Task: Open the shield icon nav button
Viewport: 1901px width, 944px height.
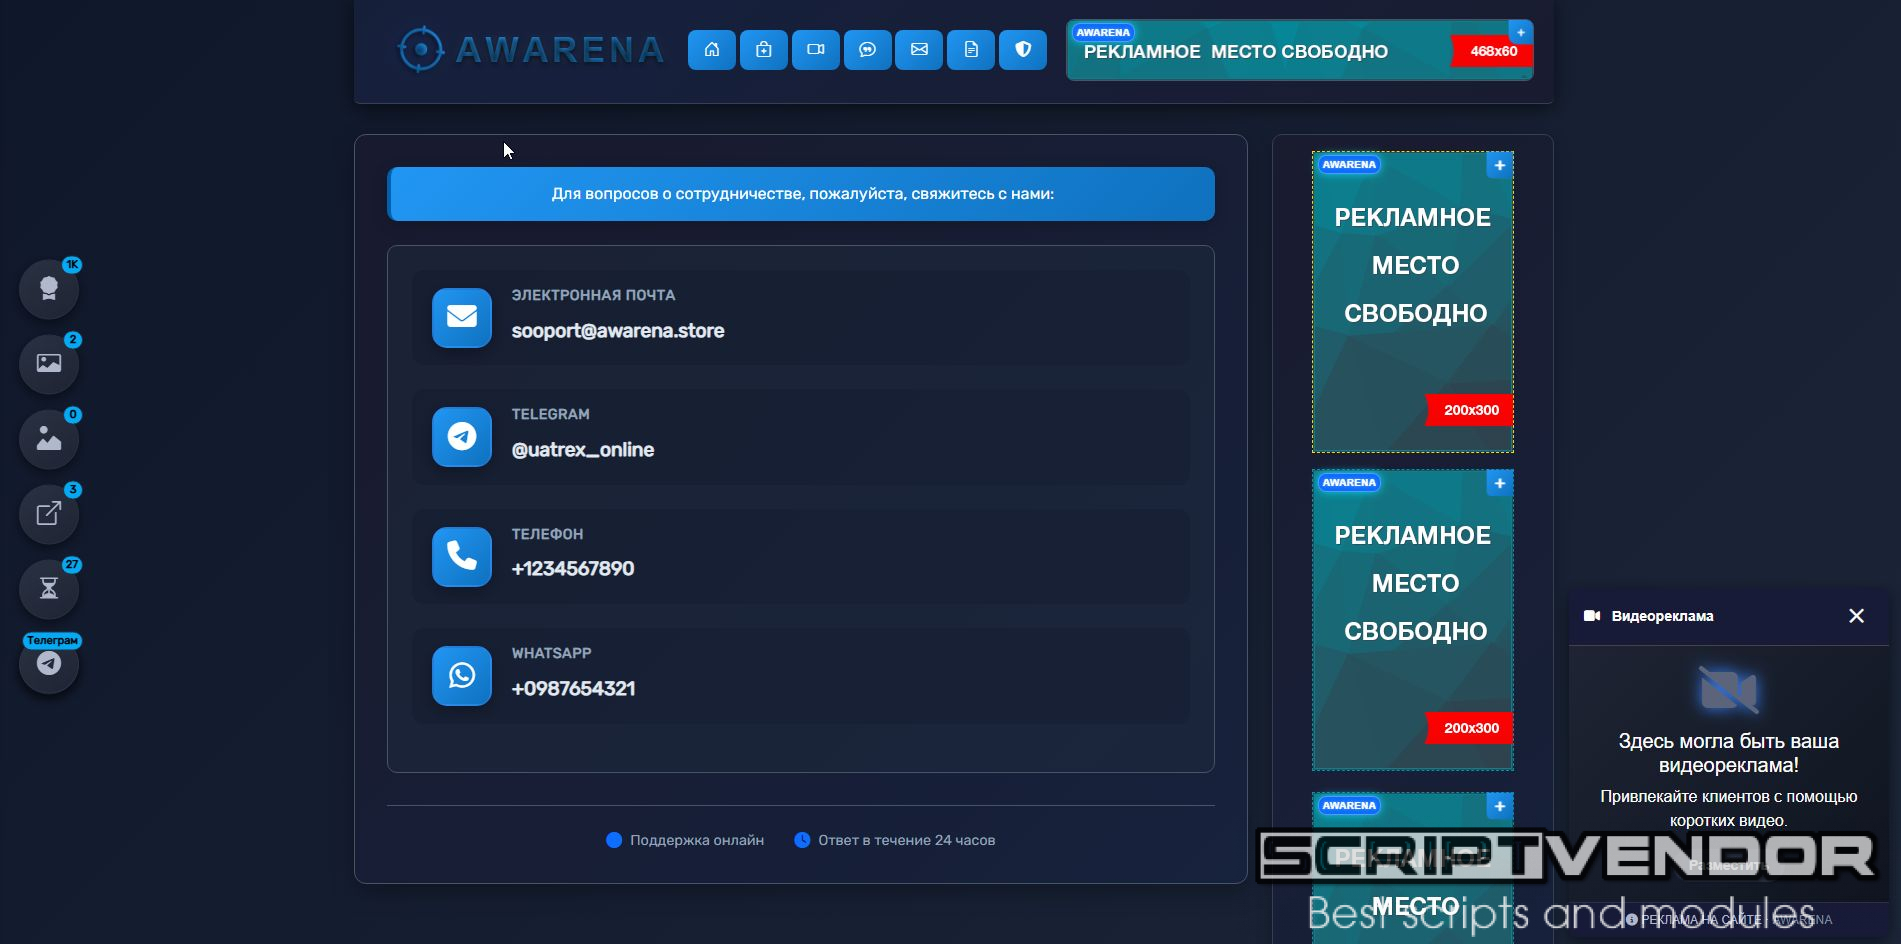Action: click(1023, 50)
